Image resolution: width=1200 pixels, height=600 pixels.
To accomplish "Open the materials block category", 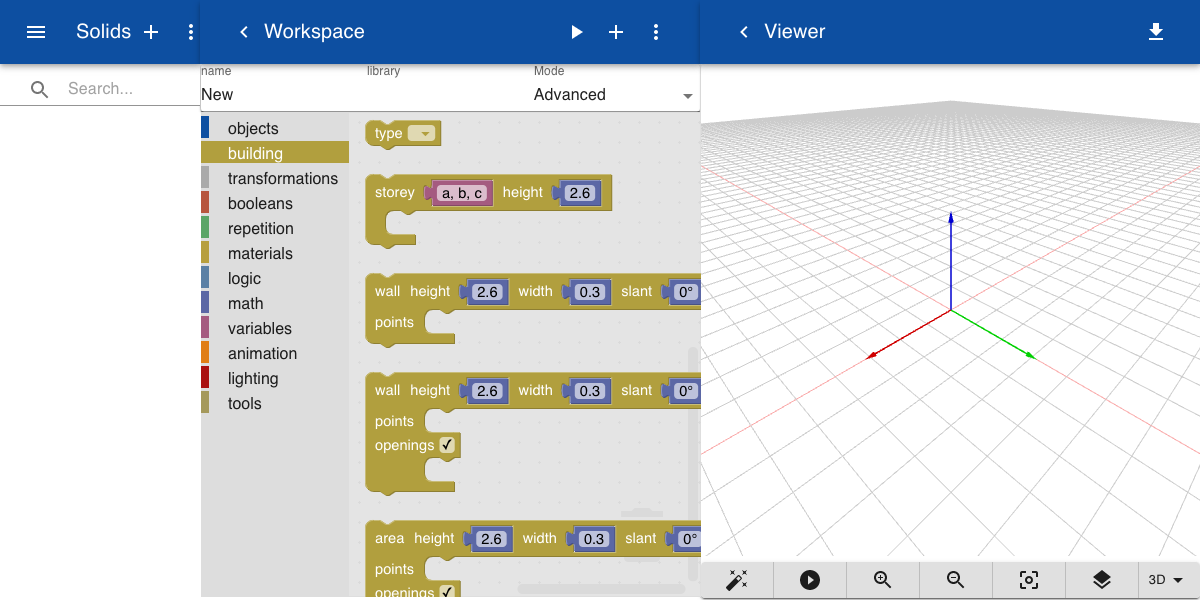I will [x=275, y=253].
